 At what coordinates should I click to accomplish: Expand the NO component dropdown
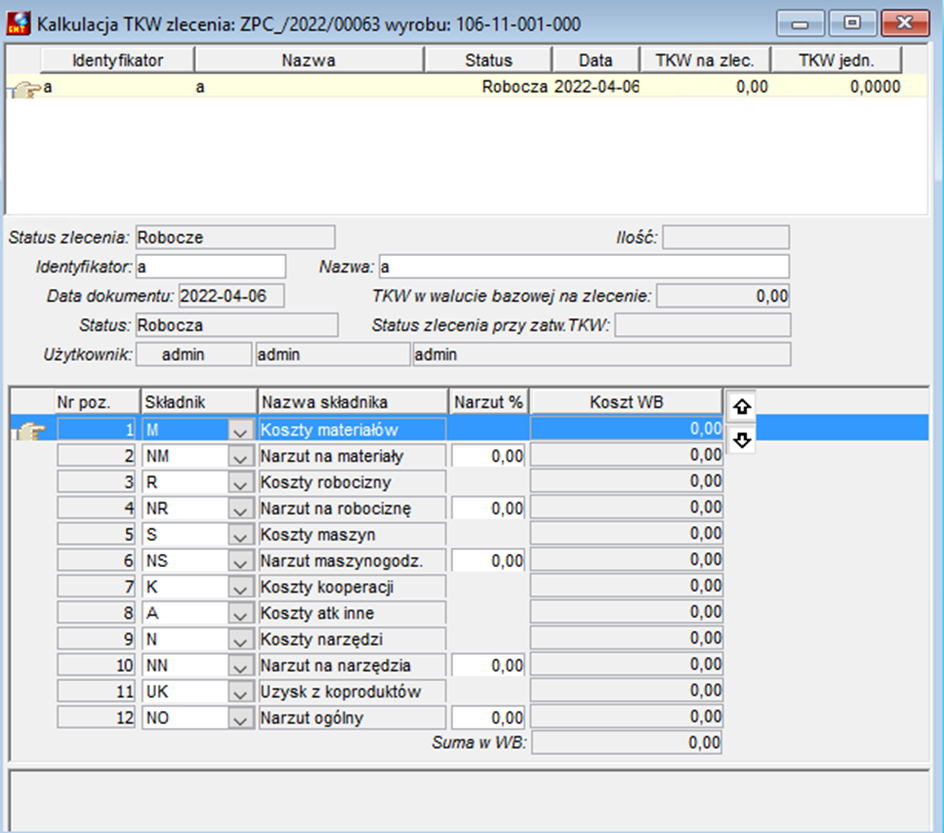pyautogui.click(x=241, y=718)
